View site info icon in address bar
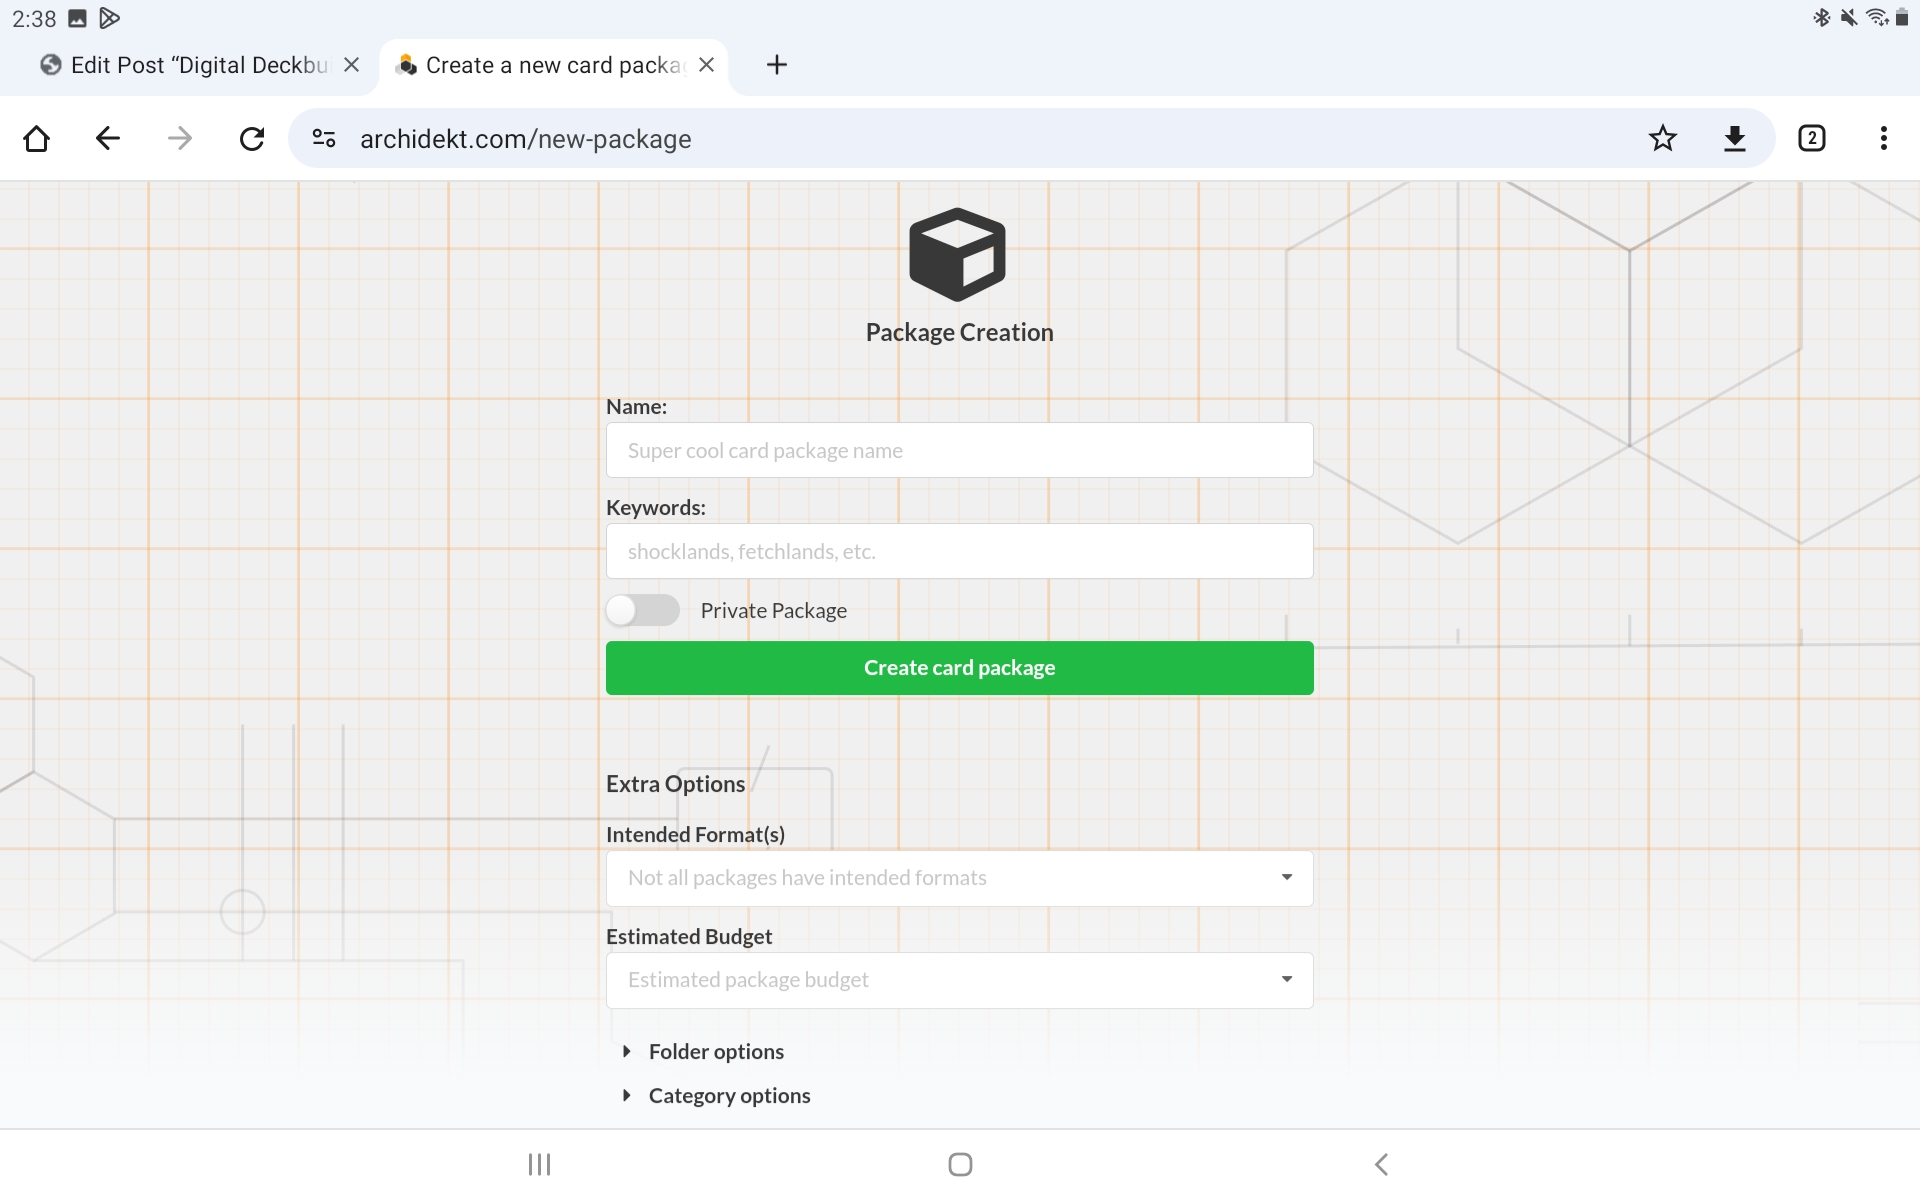 (x=324, y=138)
